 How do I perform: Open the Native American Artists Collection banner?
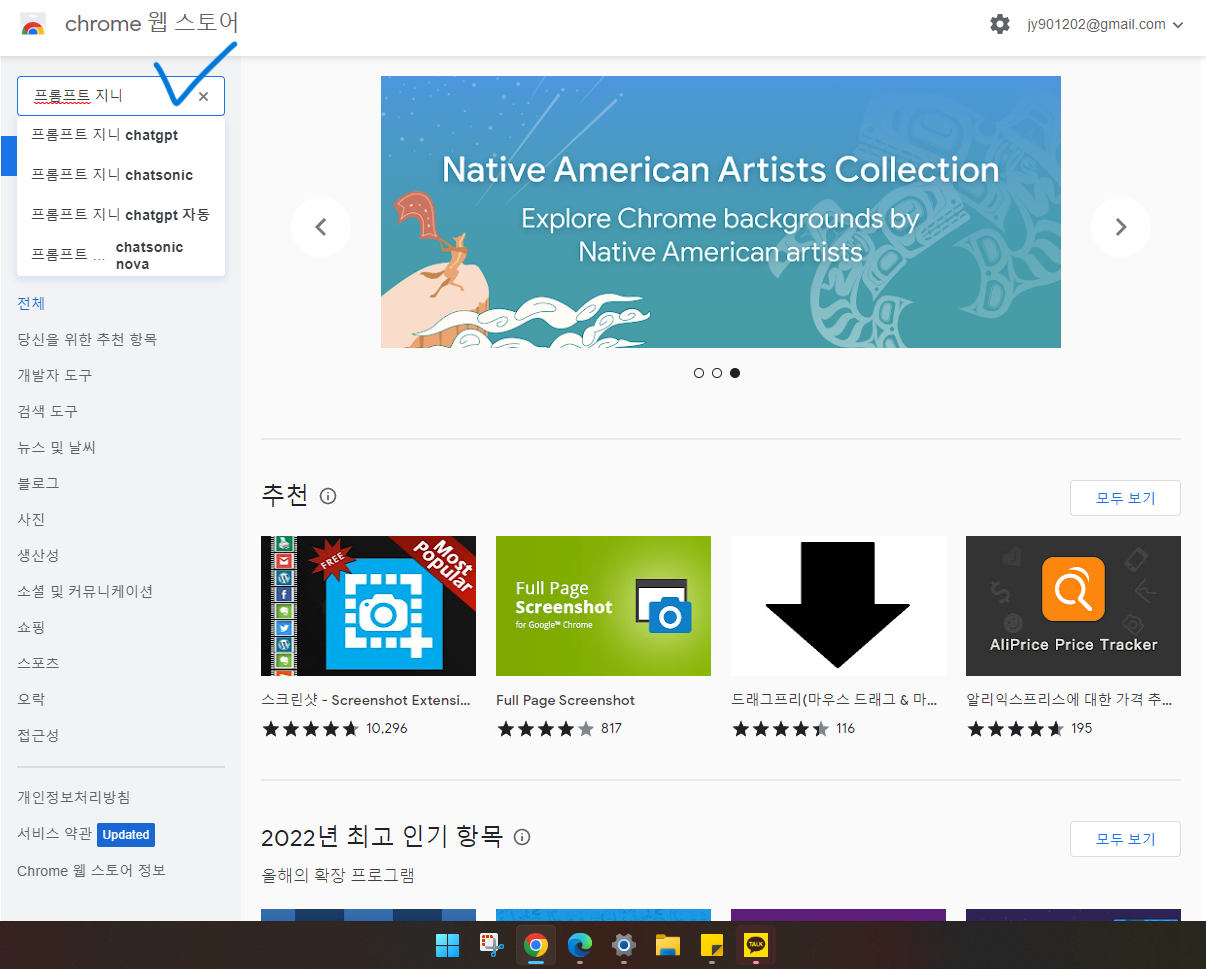[720, 212]
